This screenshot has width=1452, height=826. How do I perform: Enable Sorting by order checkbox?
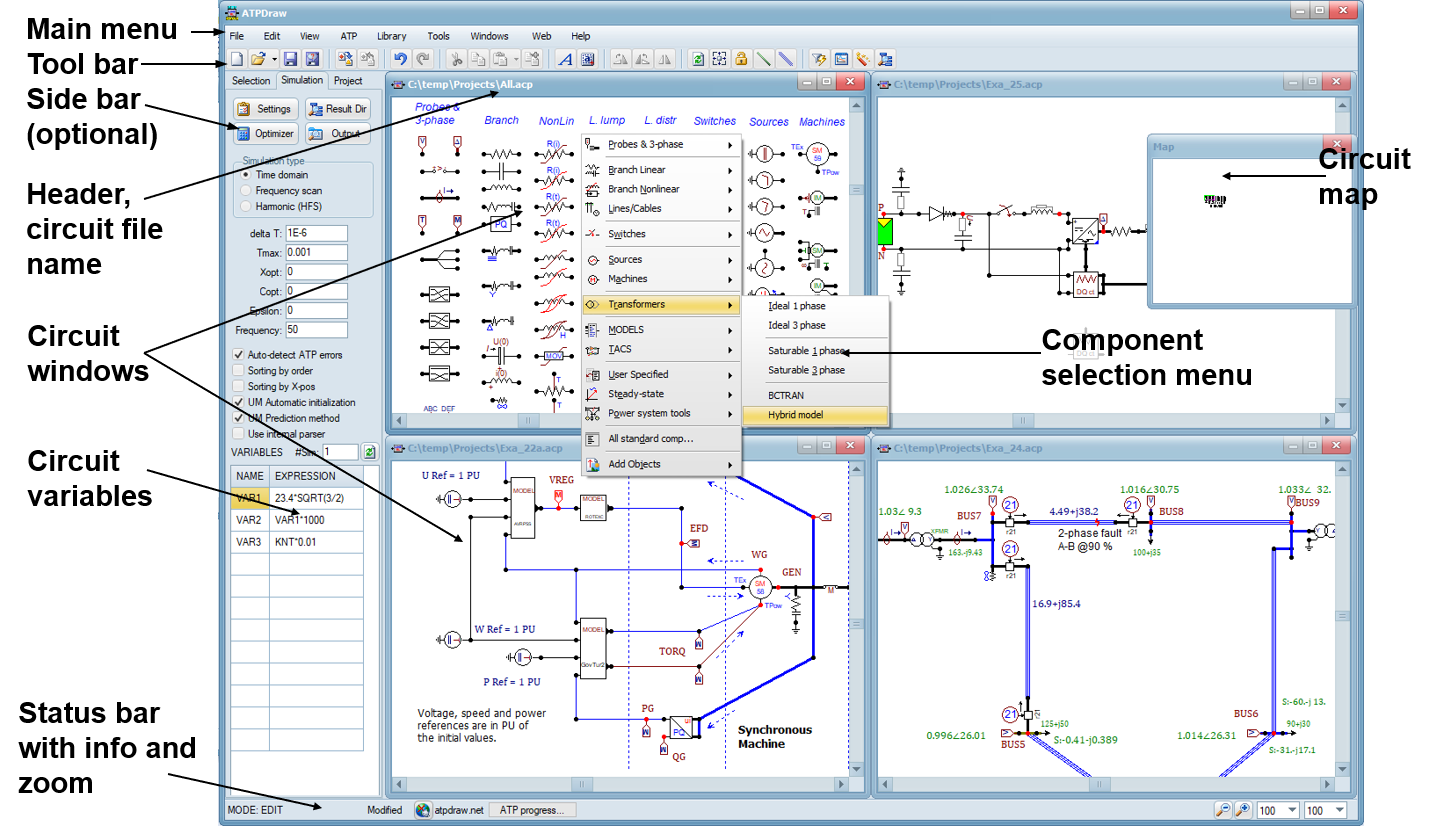pos(238,370)
